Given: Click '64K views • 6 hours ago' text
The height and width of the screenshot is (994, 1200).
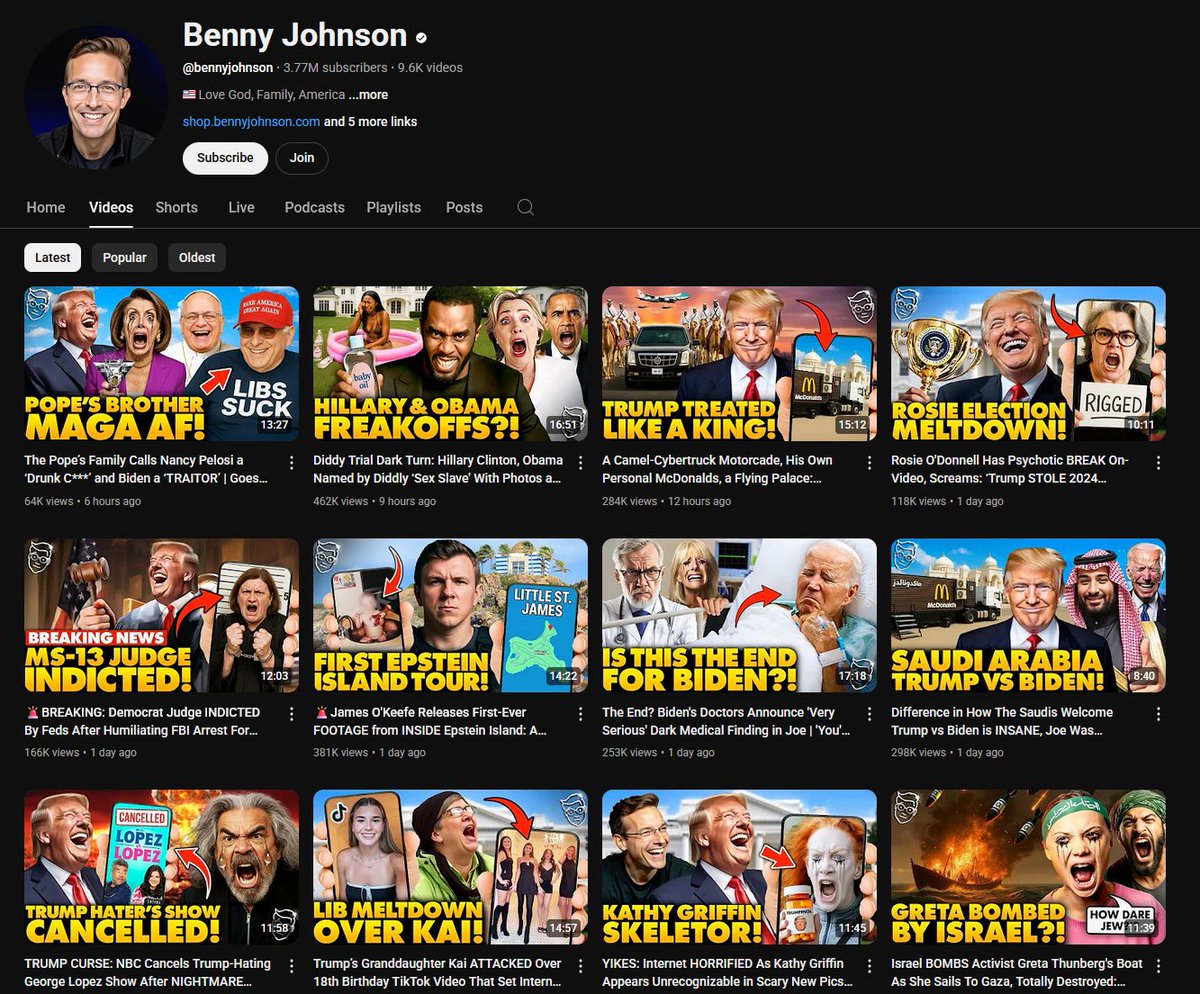Looking at the screenshot, I should (x=83, y=501).
